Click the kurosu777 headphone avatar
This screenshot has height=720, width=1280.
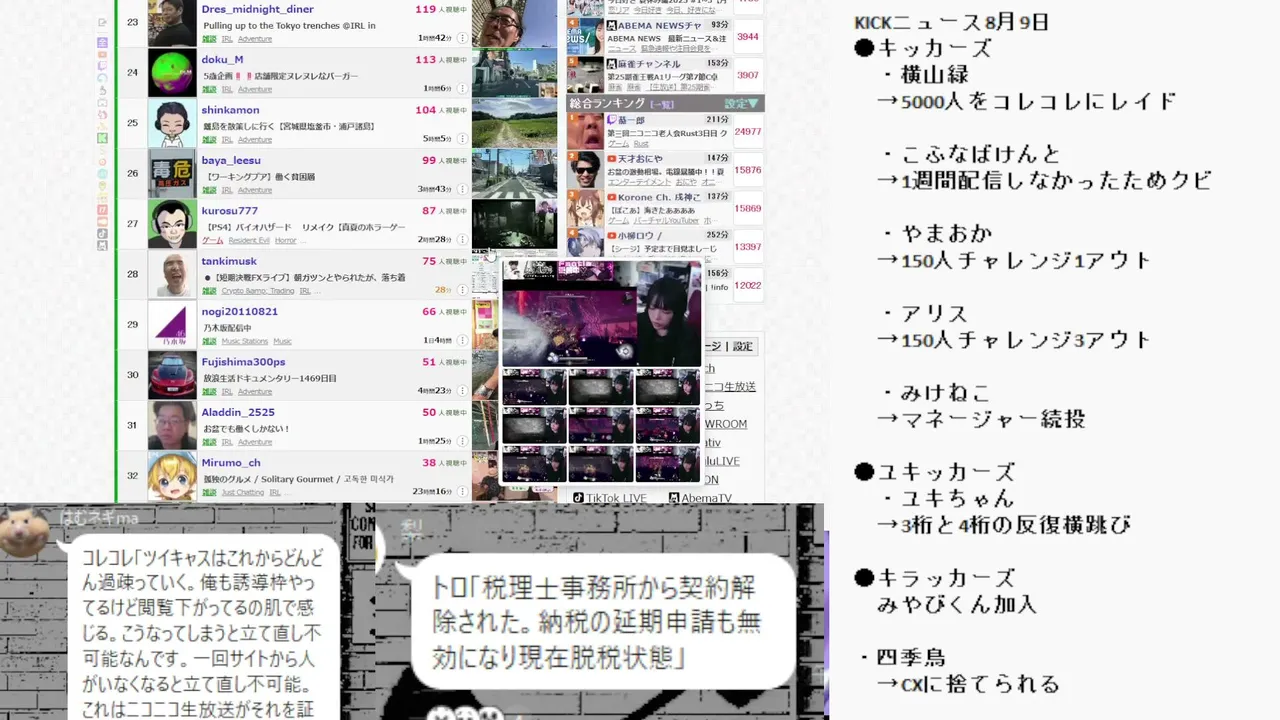(x=172, y=224)
